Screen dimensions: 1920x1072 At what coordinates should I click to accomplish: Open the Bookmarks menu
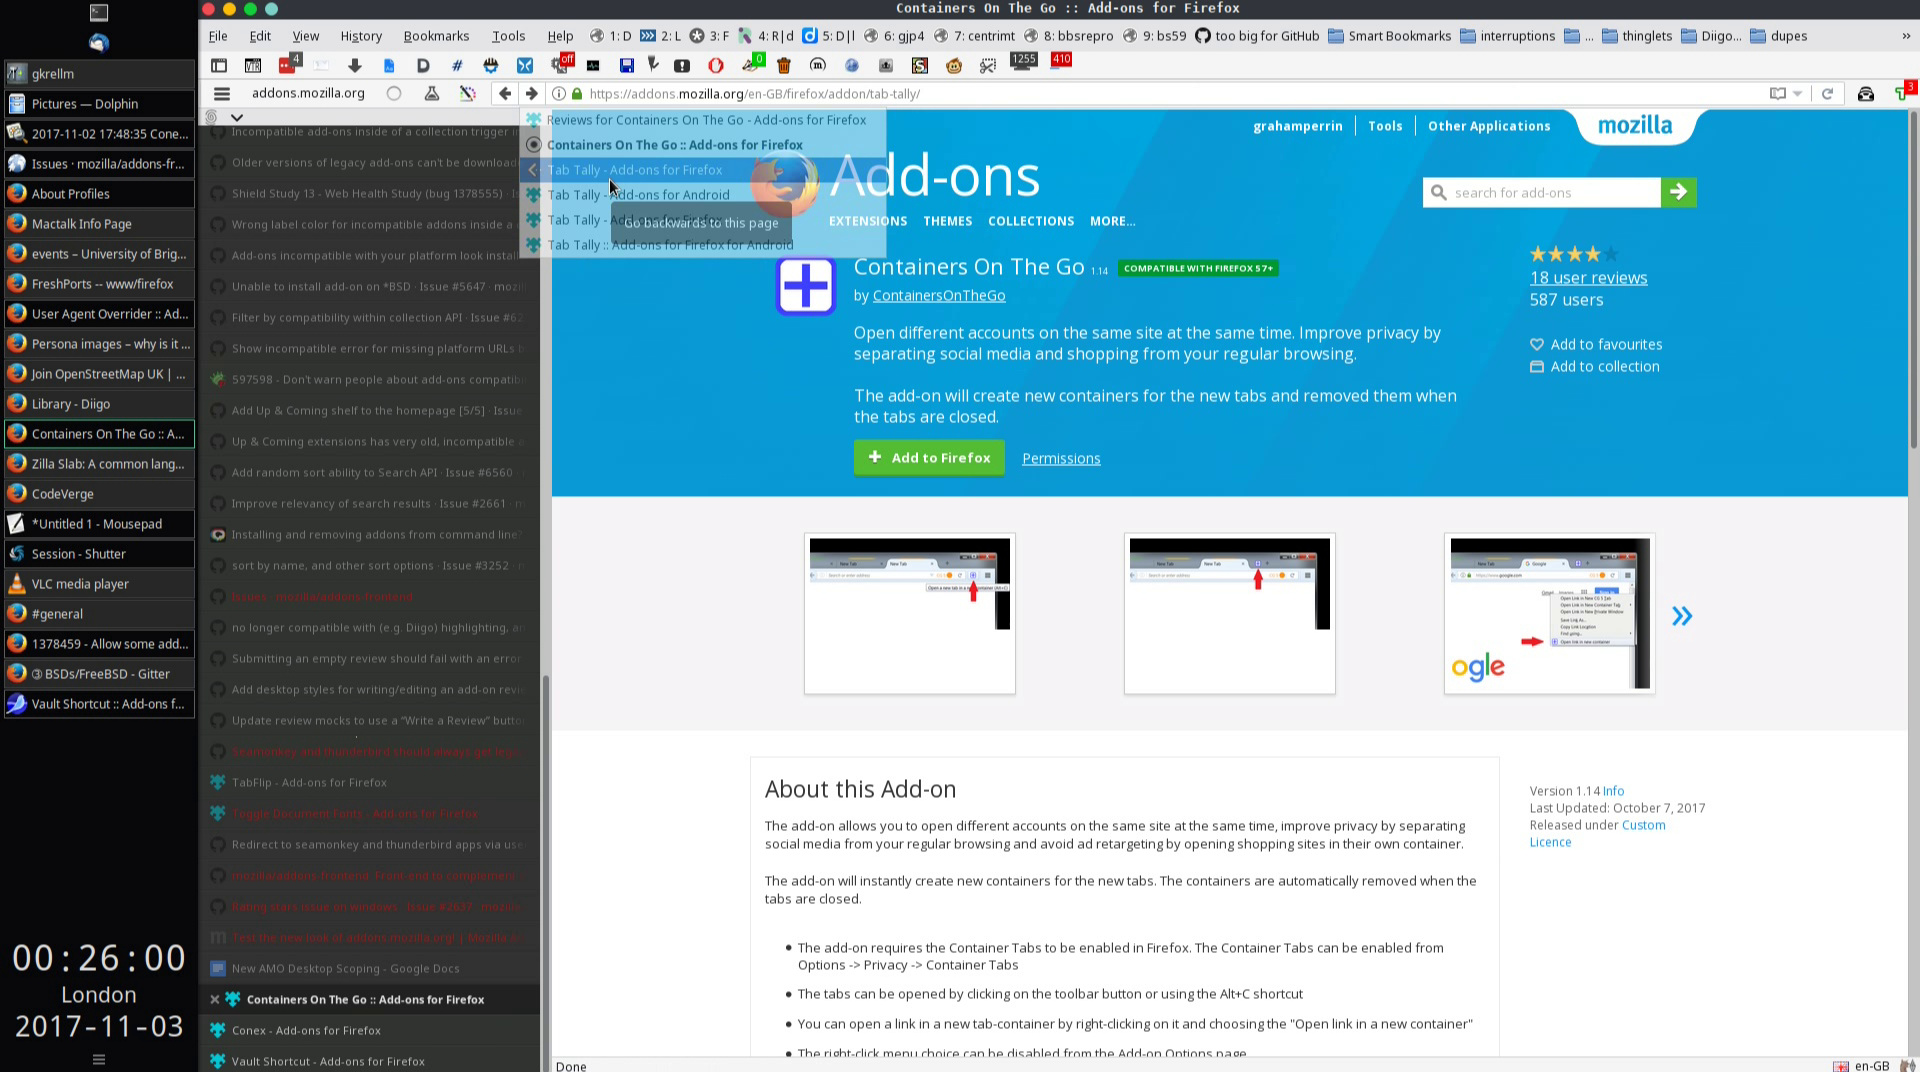(x=436, y=36)
